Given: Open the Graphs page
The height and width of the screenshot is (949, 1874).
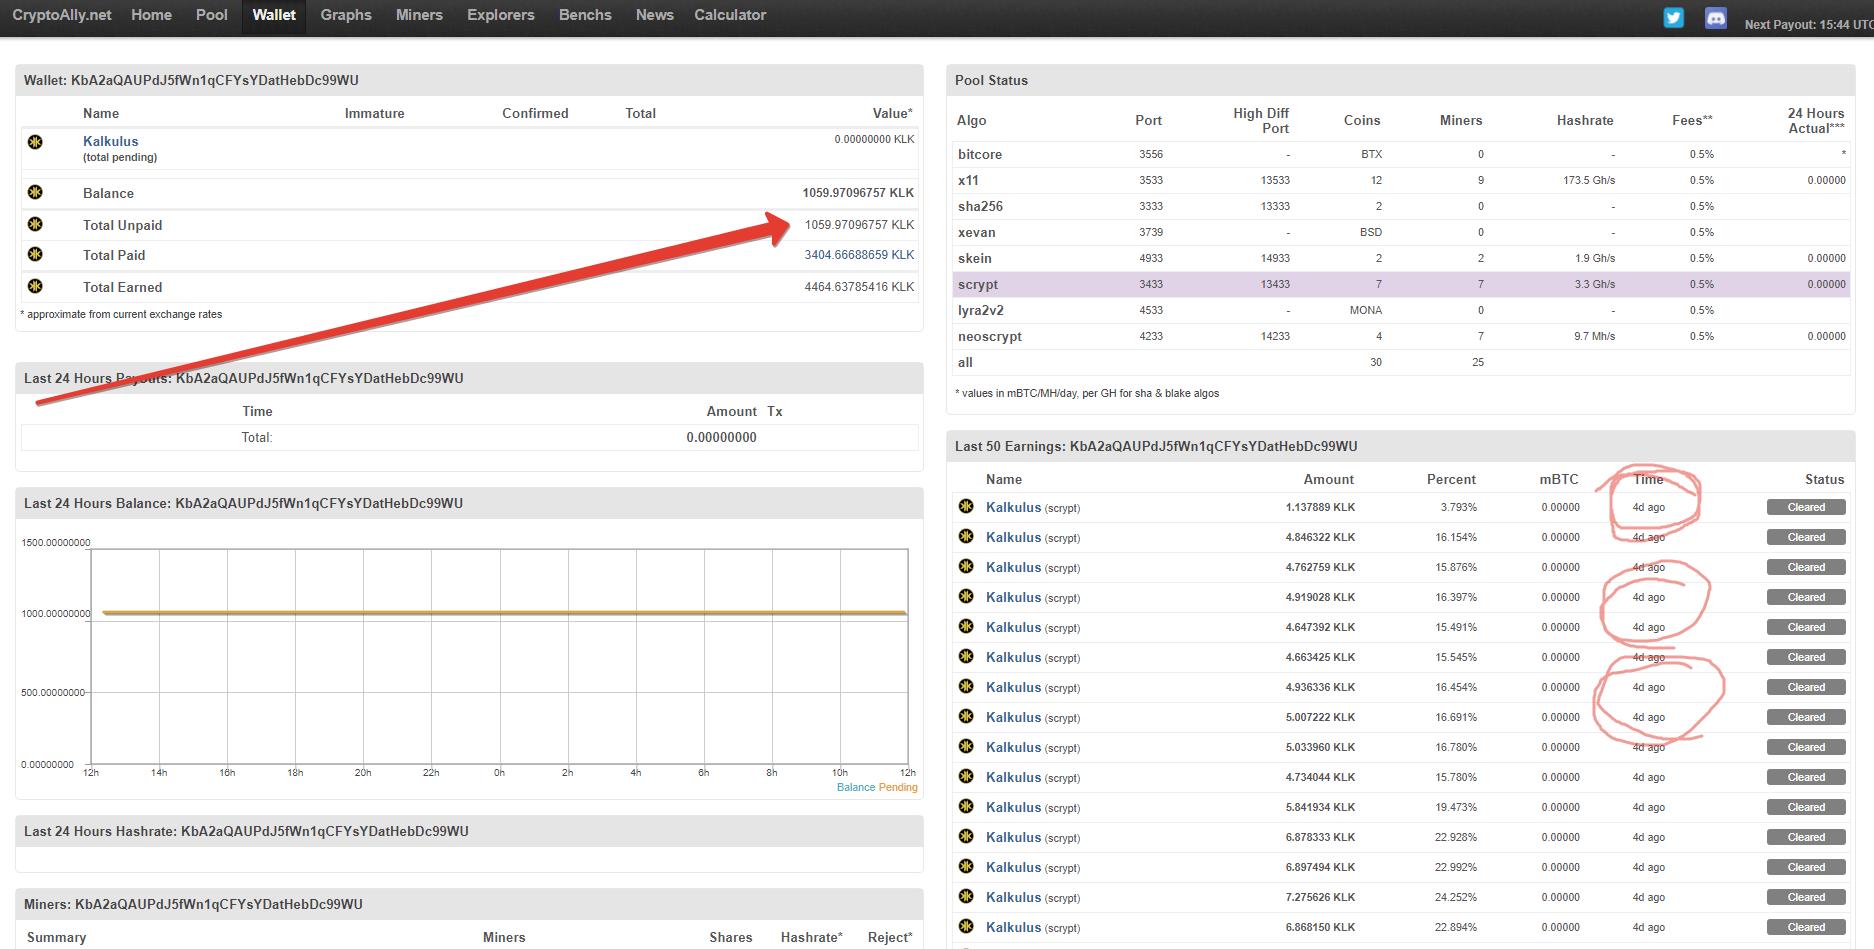Looking at the screenshot, I should pyautogui.click(x=346, y=15).
